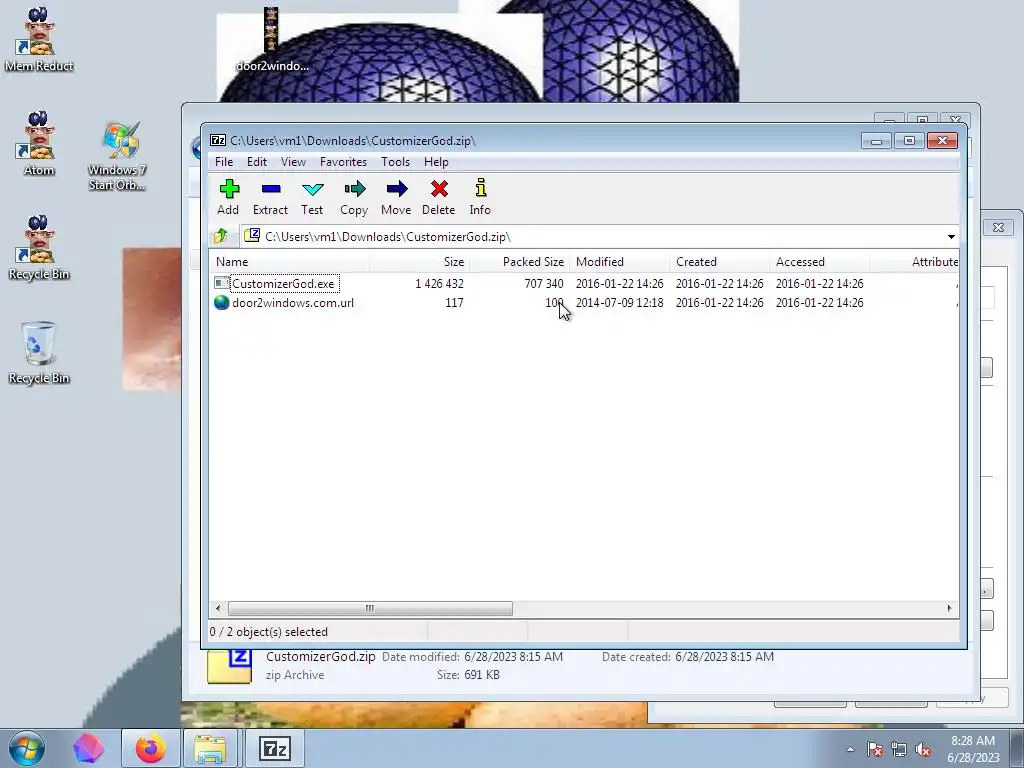Sort by the Modified column header

click(x=619, y=262)
